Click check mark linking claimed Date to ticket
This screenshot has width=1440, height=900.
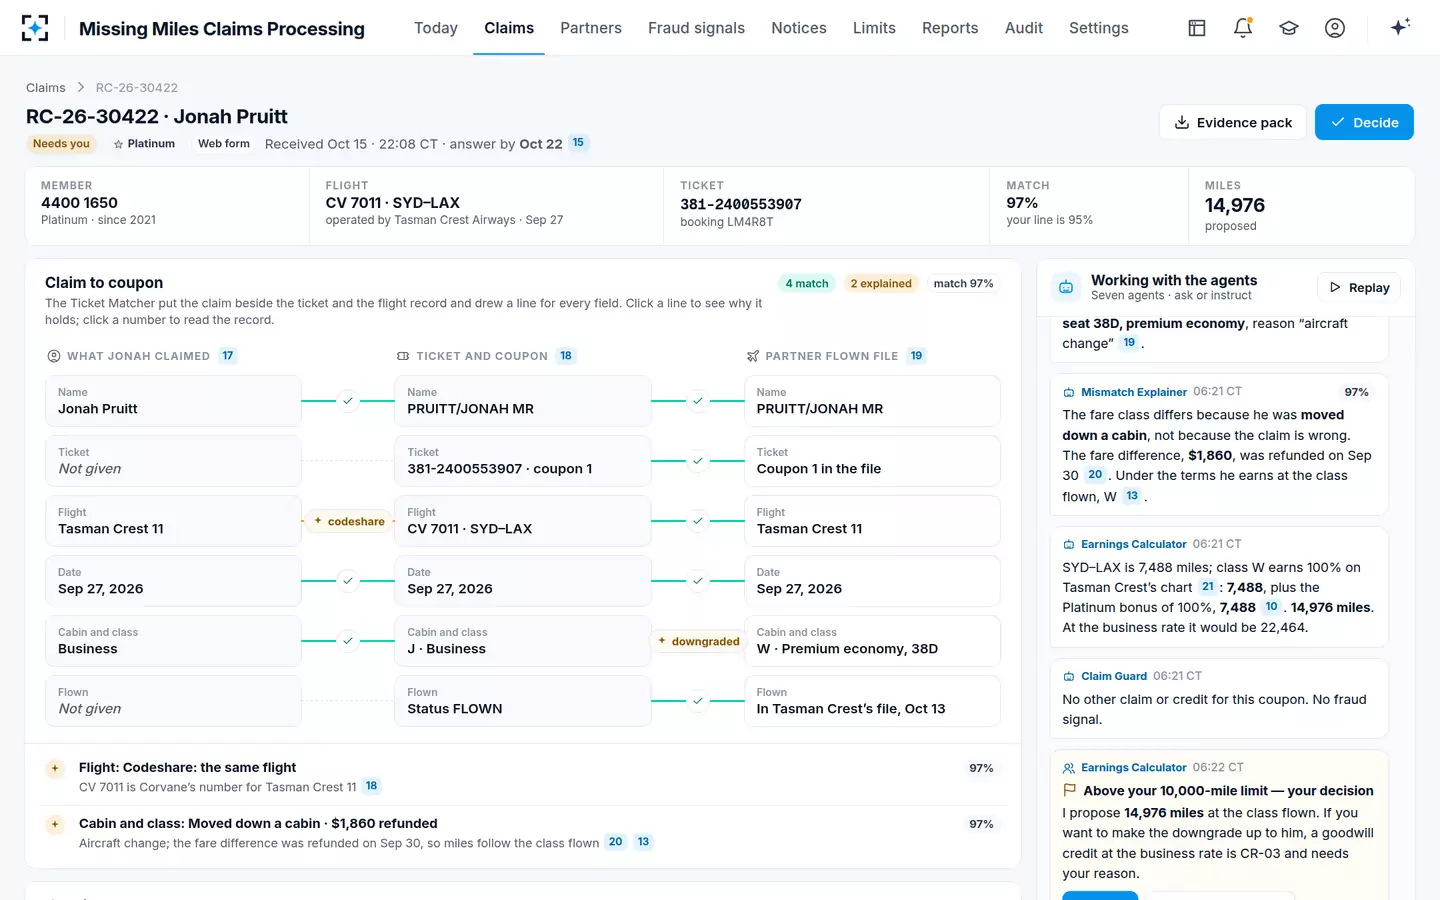348,581
